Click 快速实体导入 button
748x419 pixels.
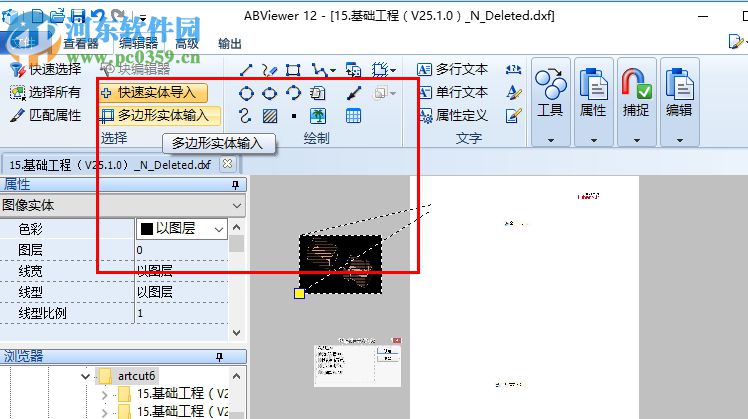(153, 92)
